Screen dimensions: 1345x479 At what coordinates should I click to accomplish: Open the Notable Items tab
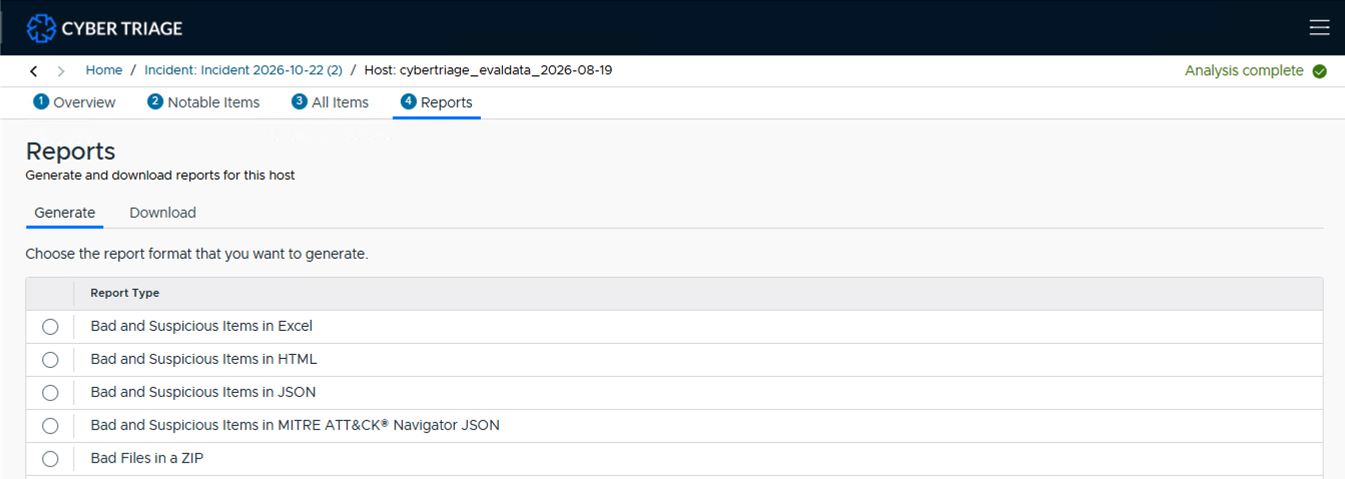click(203, 102)
